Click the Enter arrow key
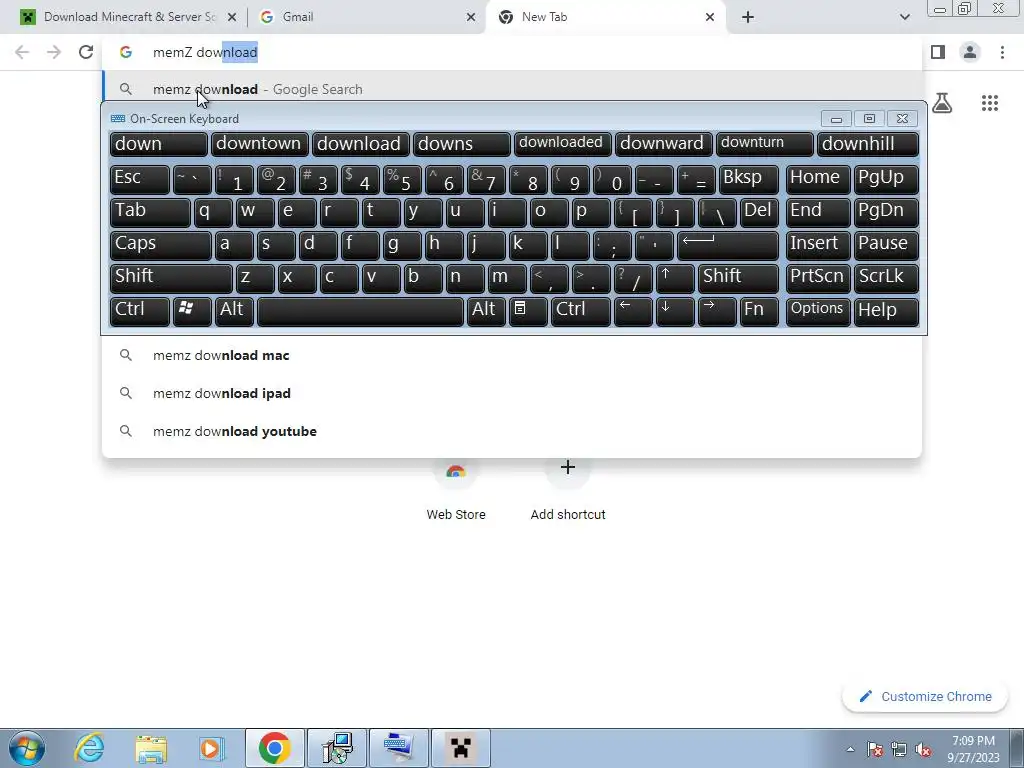 click(x=728, y=246)
